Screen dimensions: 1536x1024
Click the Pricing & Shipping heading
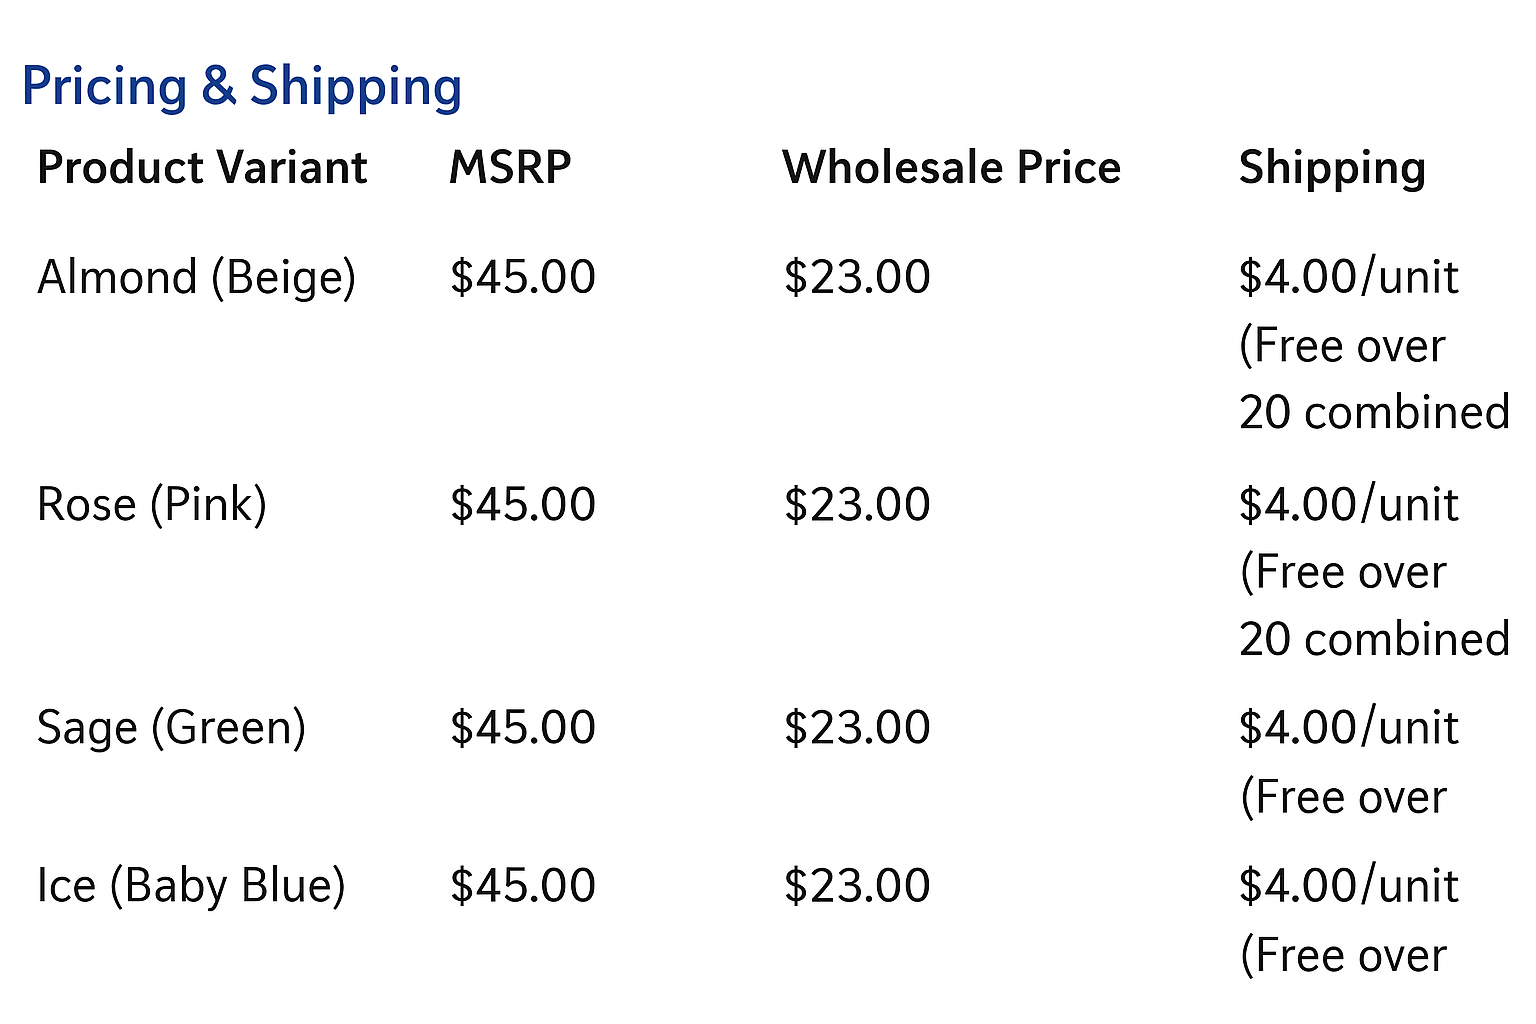(x=241, y=86)
